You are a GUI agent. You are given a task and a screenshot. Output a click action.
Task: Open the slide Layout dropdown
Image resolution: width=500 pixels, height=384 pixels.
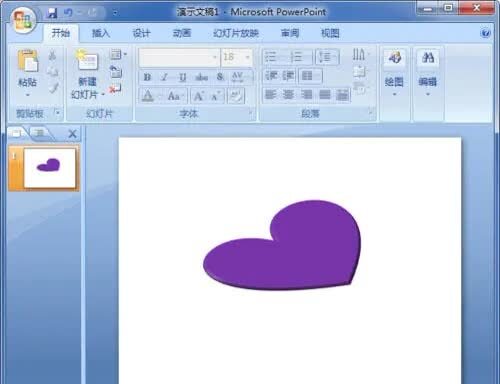click(118, 55)
